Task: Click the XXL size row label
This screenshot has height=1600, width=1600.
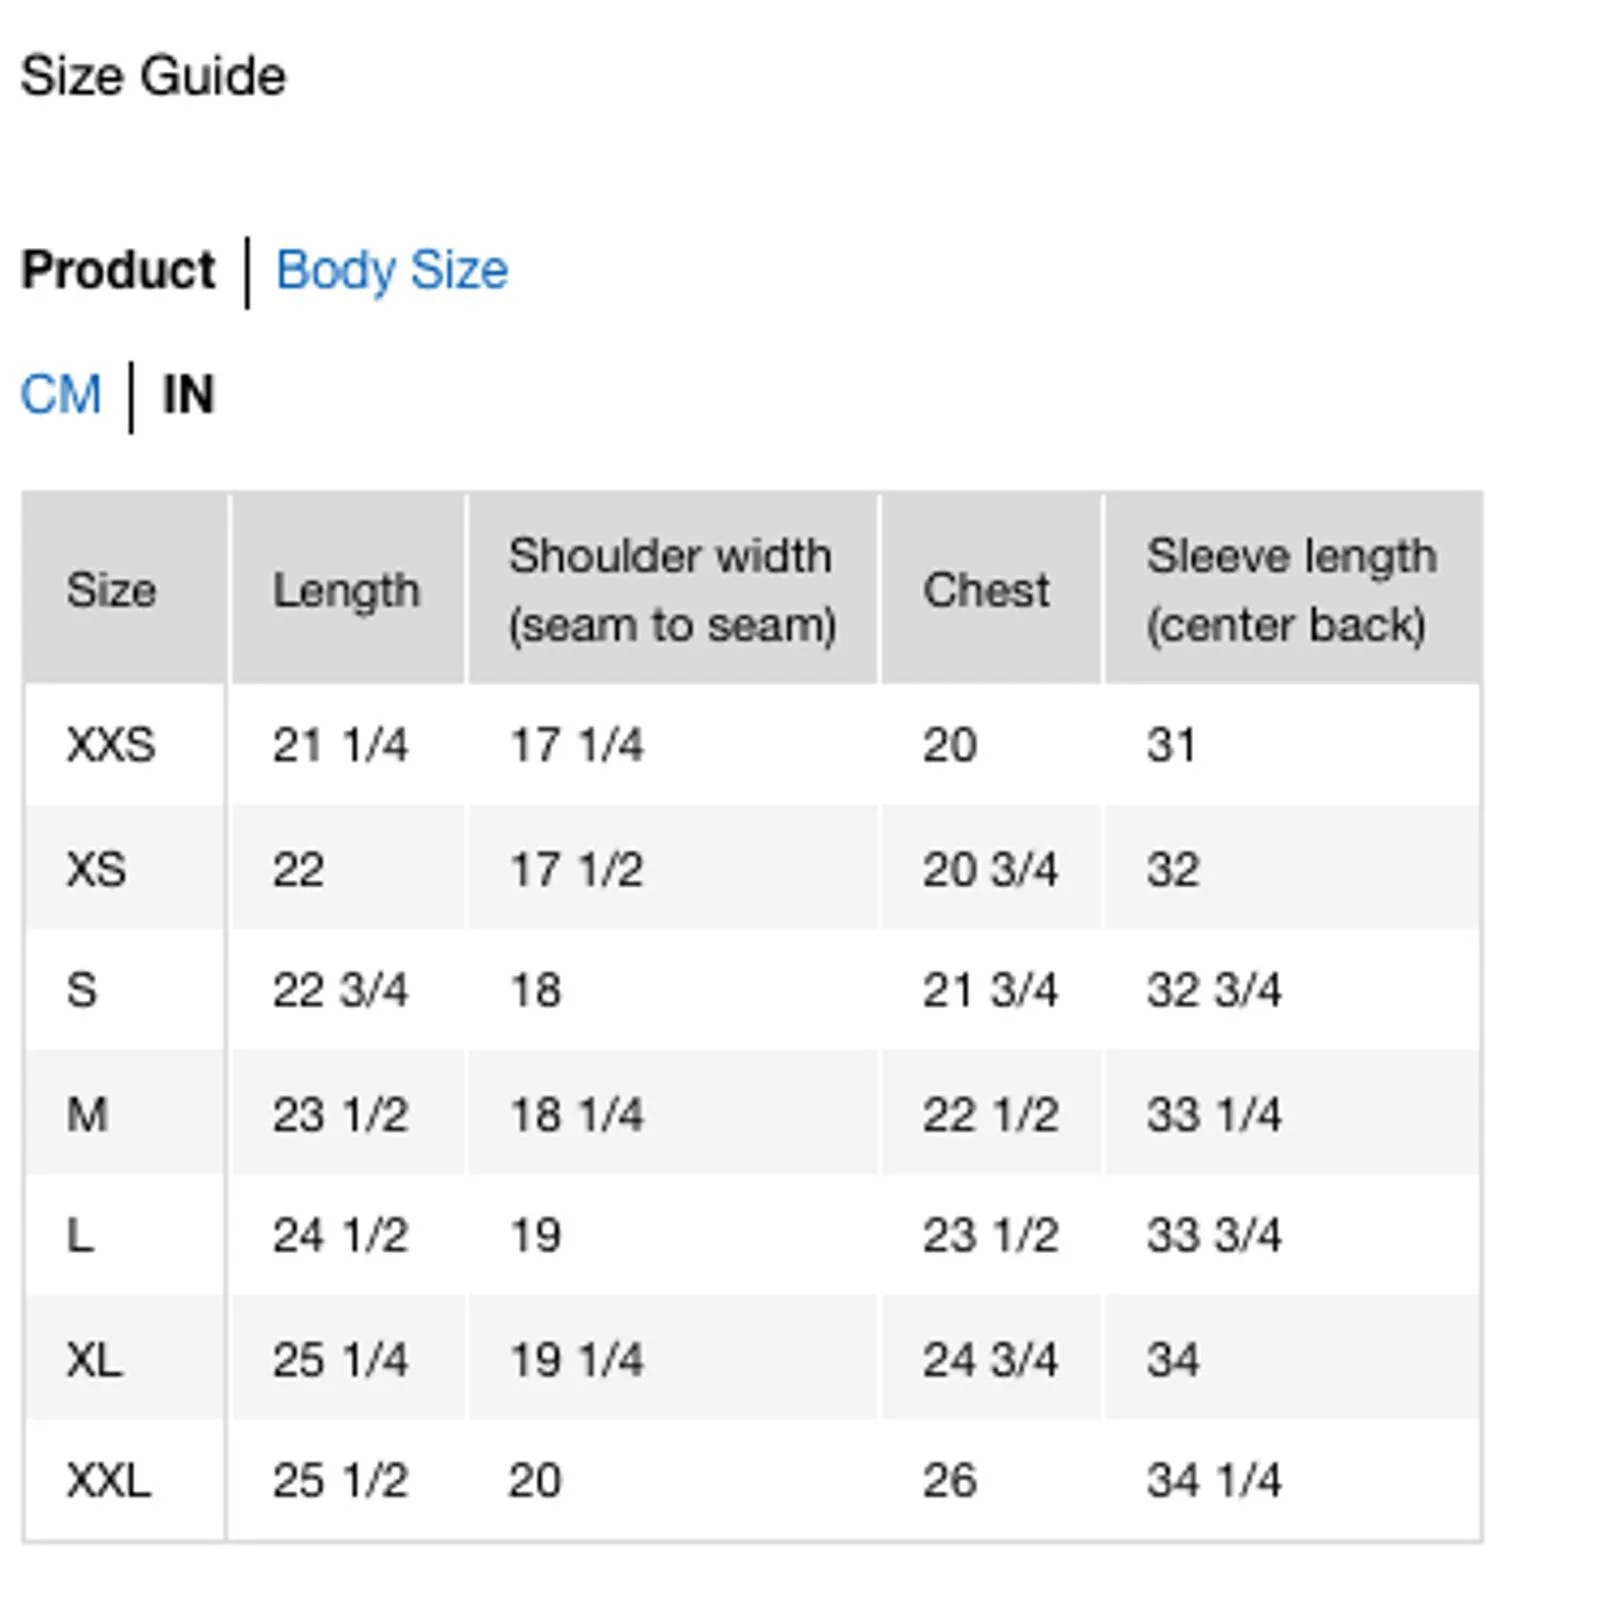Action: tap(108, 1480)
